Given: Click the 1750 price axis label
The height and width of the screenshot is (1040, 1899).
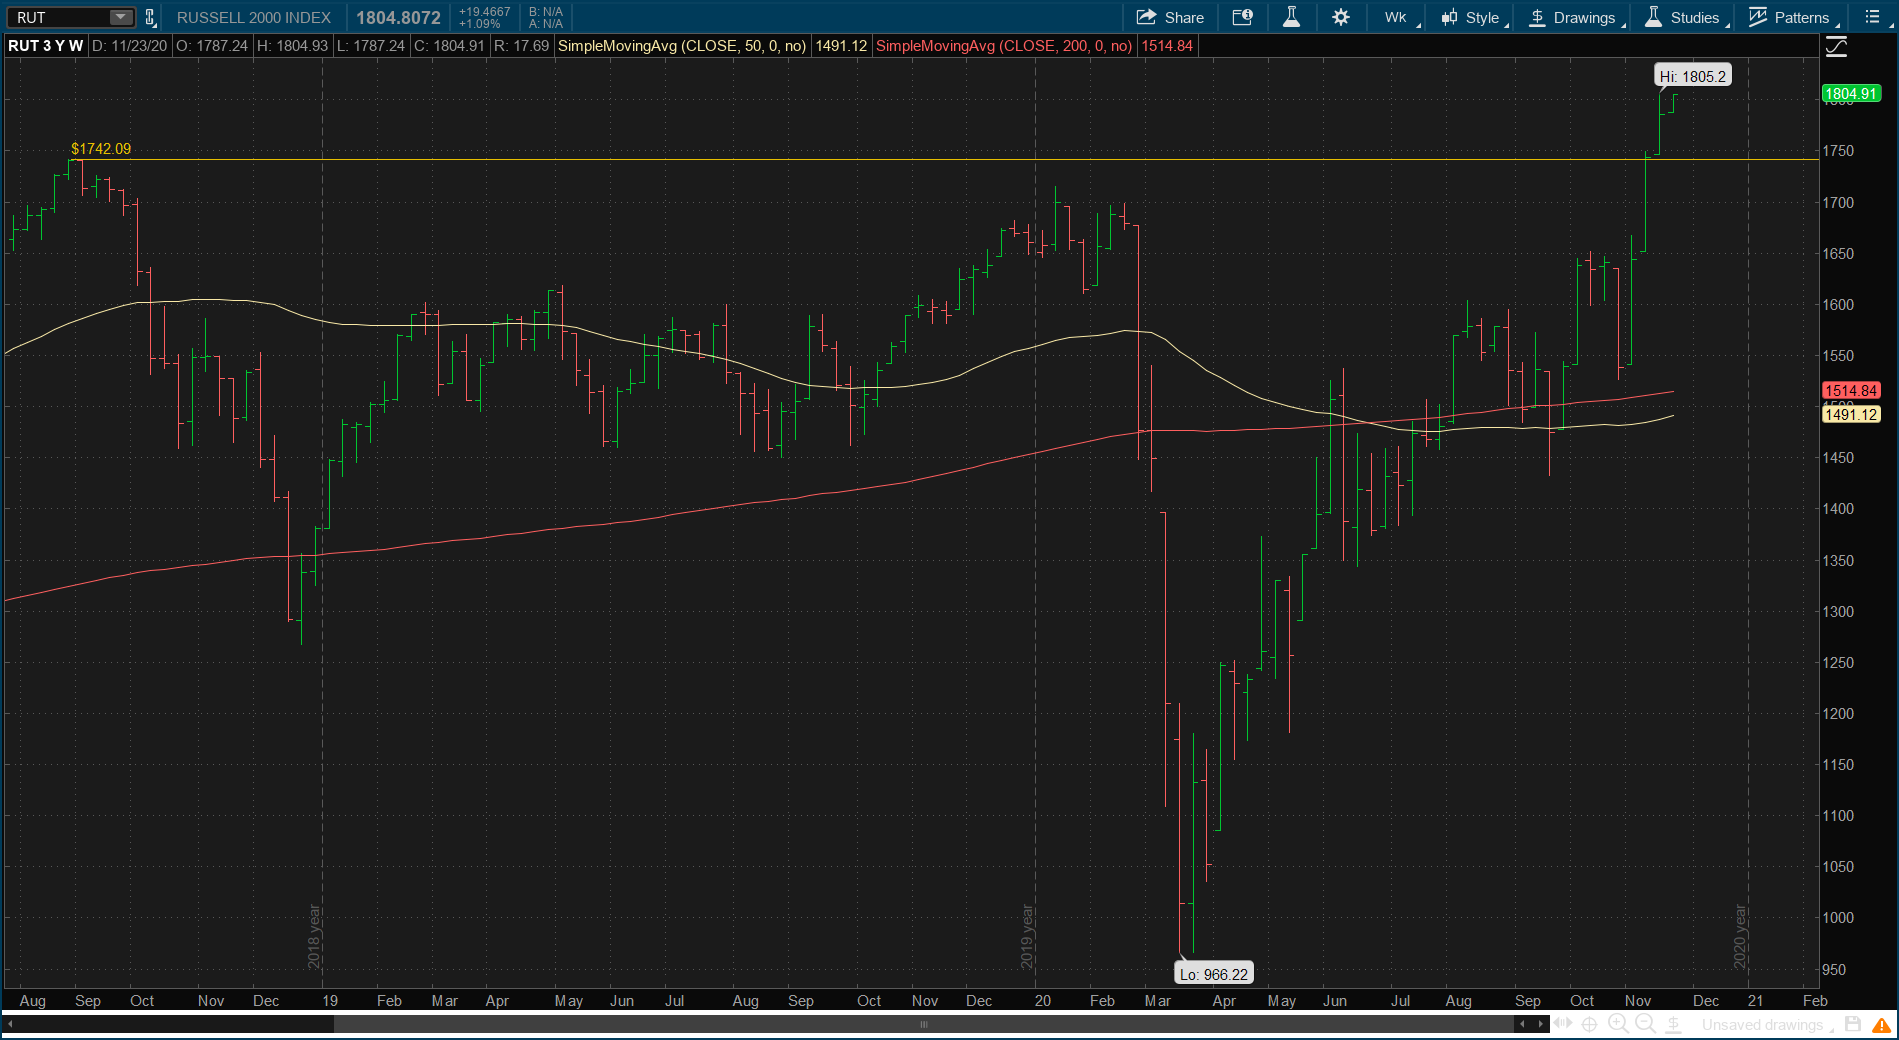Looking at the screenshot, I should [1838, 151].
